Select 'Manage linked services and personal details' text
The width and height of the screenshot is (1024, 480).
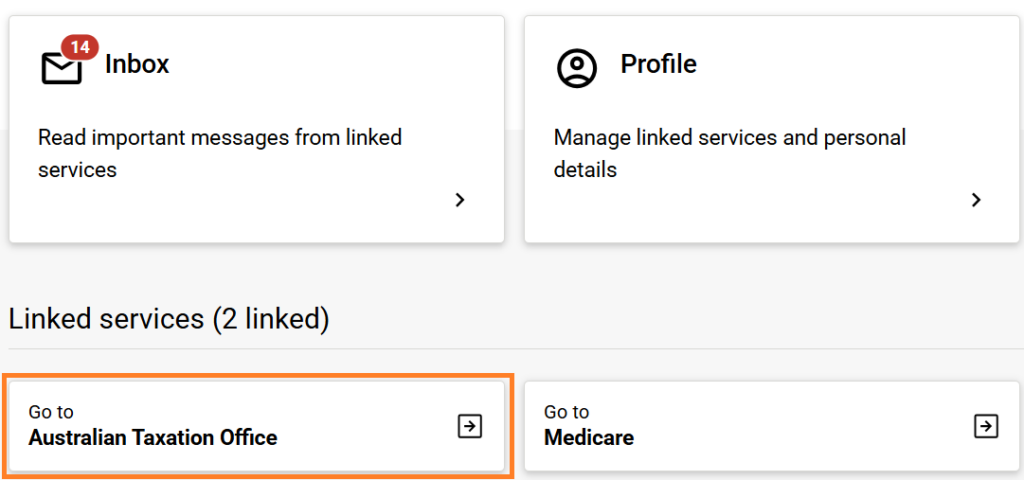730,153
